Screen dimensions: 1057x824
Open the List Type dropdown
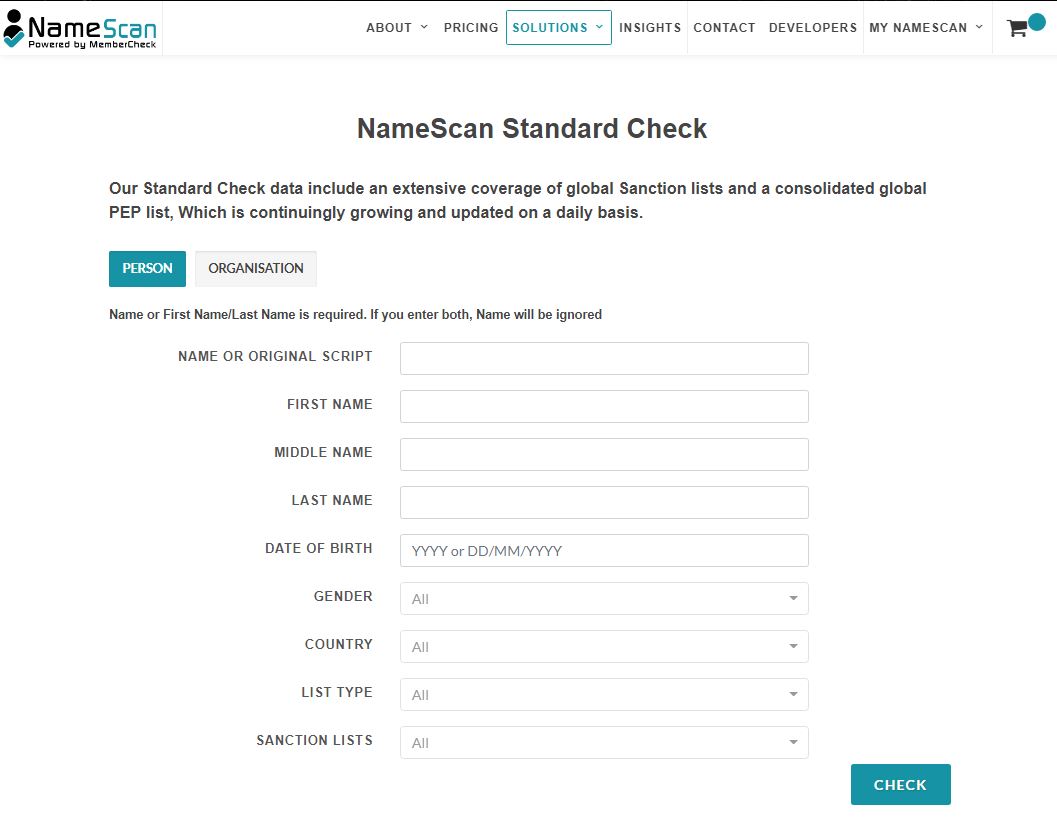click(604, 694)
